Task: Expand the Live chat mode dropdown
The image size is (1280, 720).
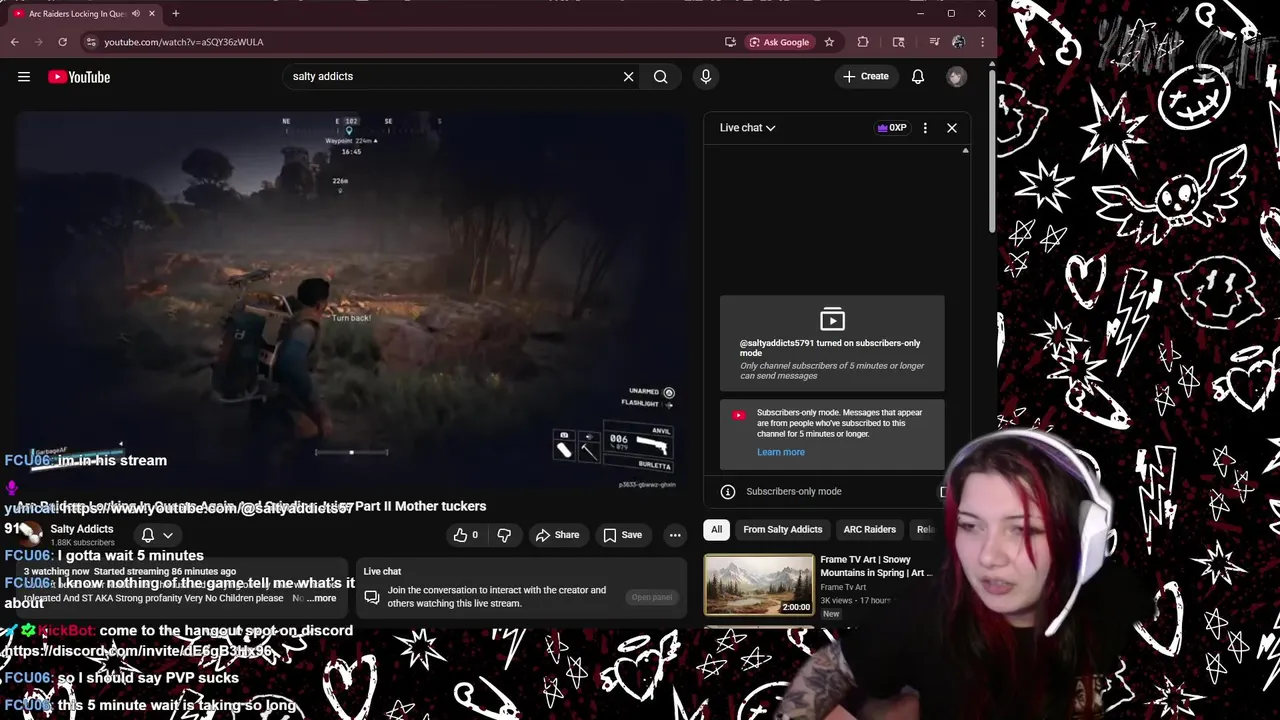Action: pos(747,128)
